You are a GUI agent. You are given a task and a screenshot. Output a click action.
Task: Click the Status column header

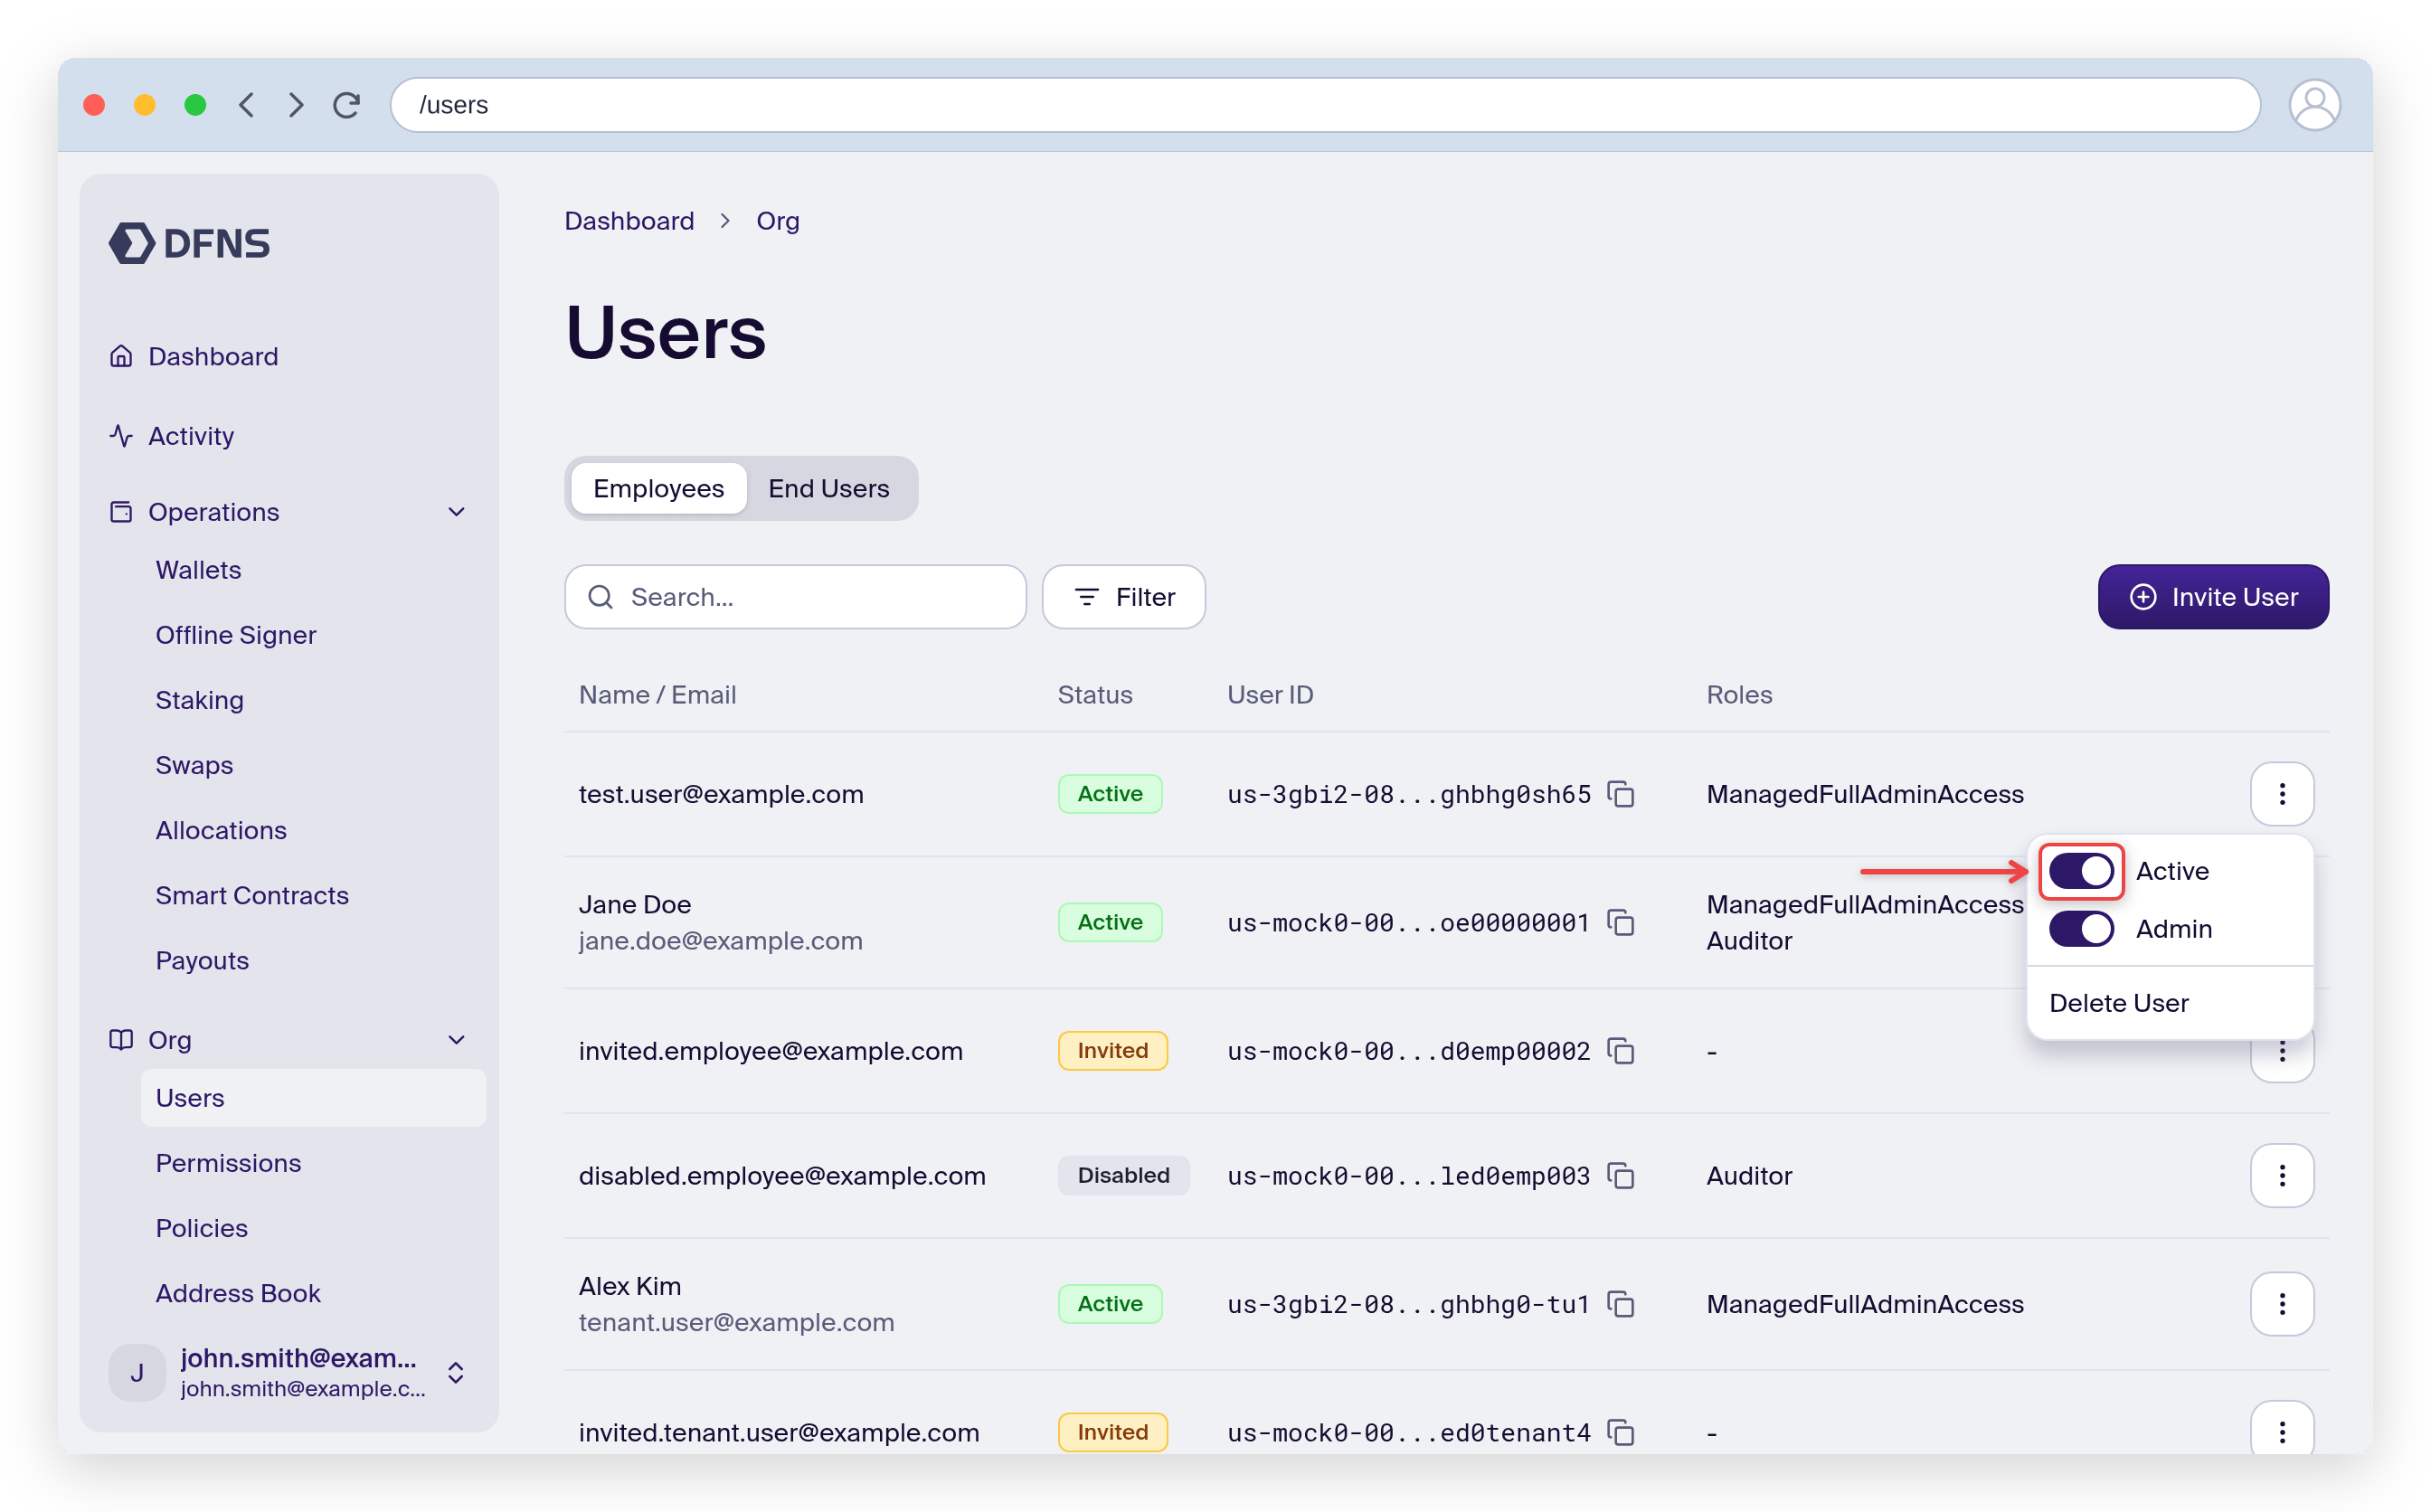coord(1095,695)
